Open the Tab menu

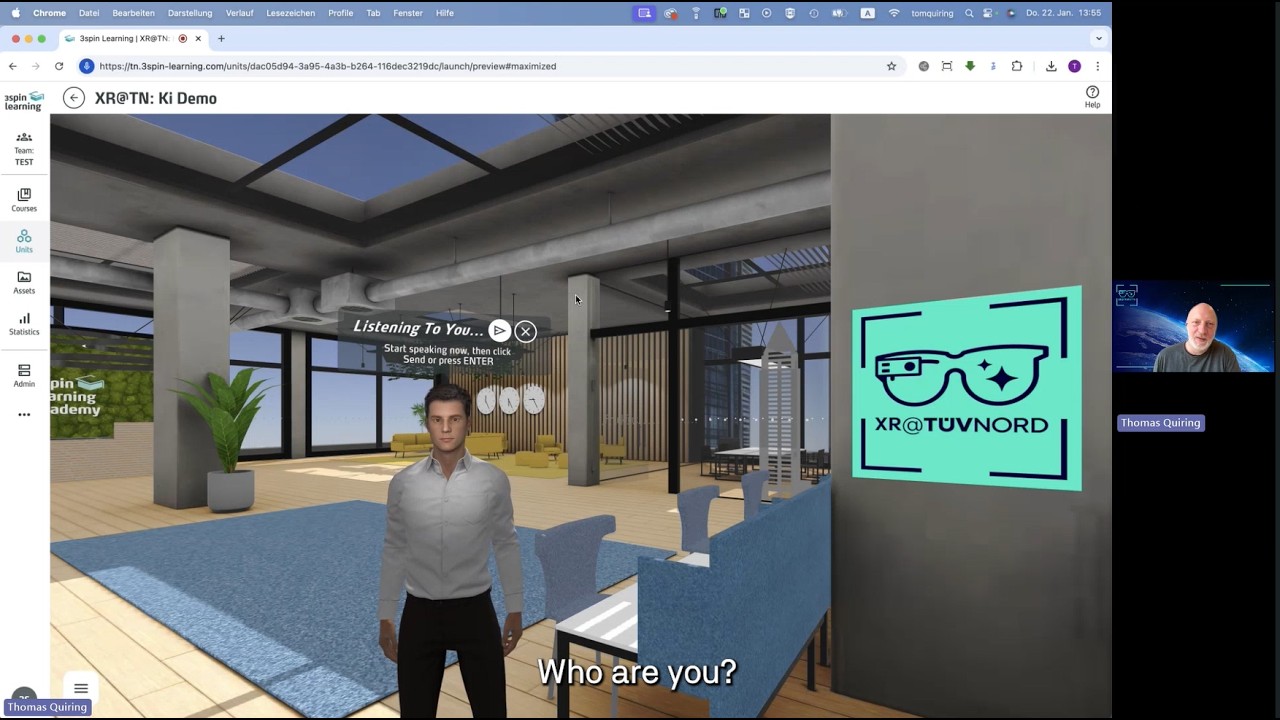pyautogui.click(x=373, y=13)
